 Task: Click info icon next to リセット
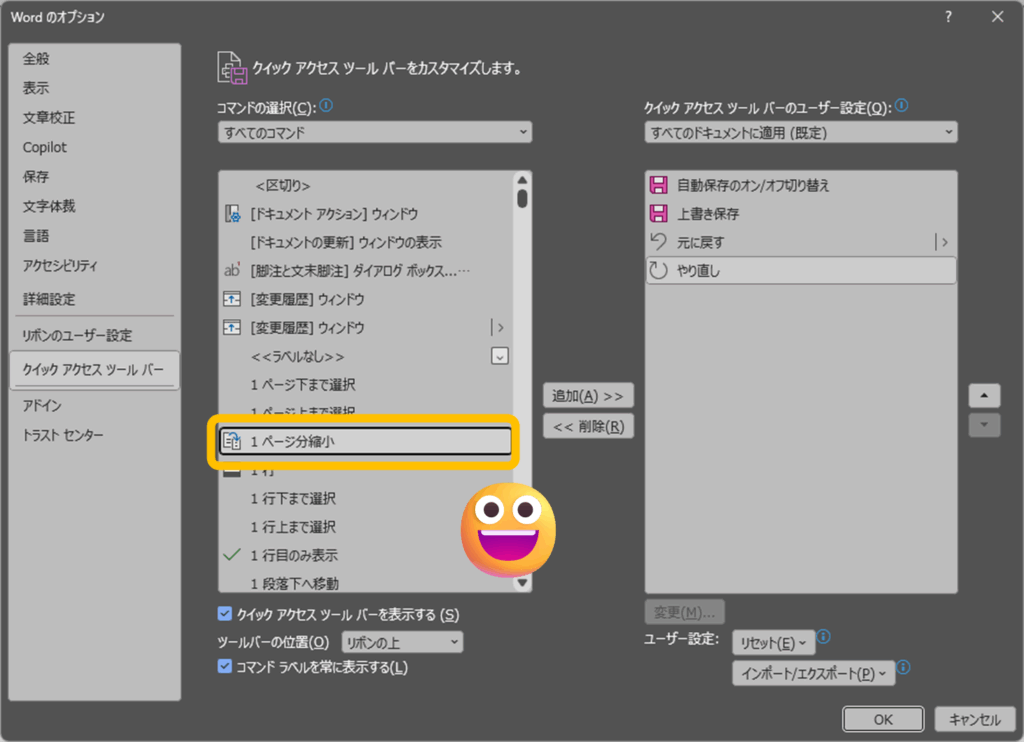point(824,636)
